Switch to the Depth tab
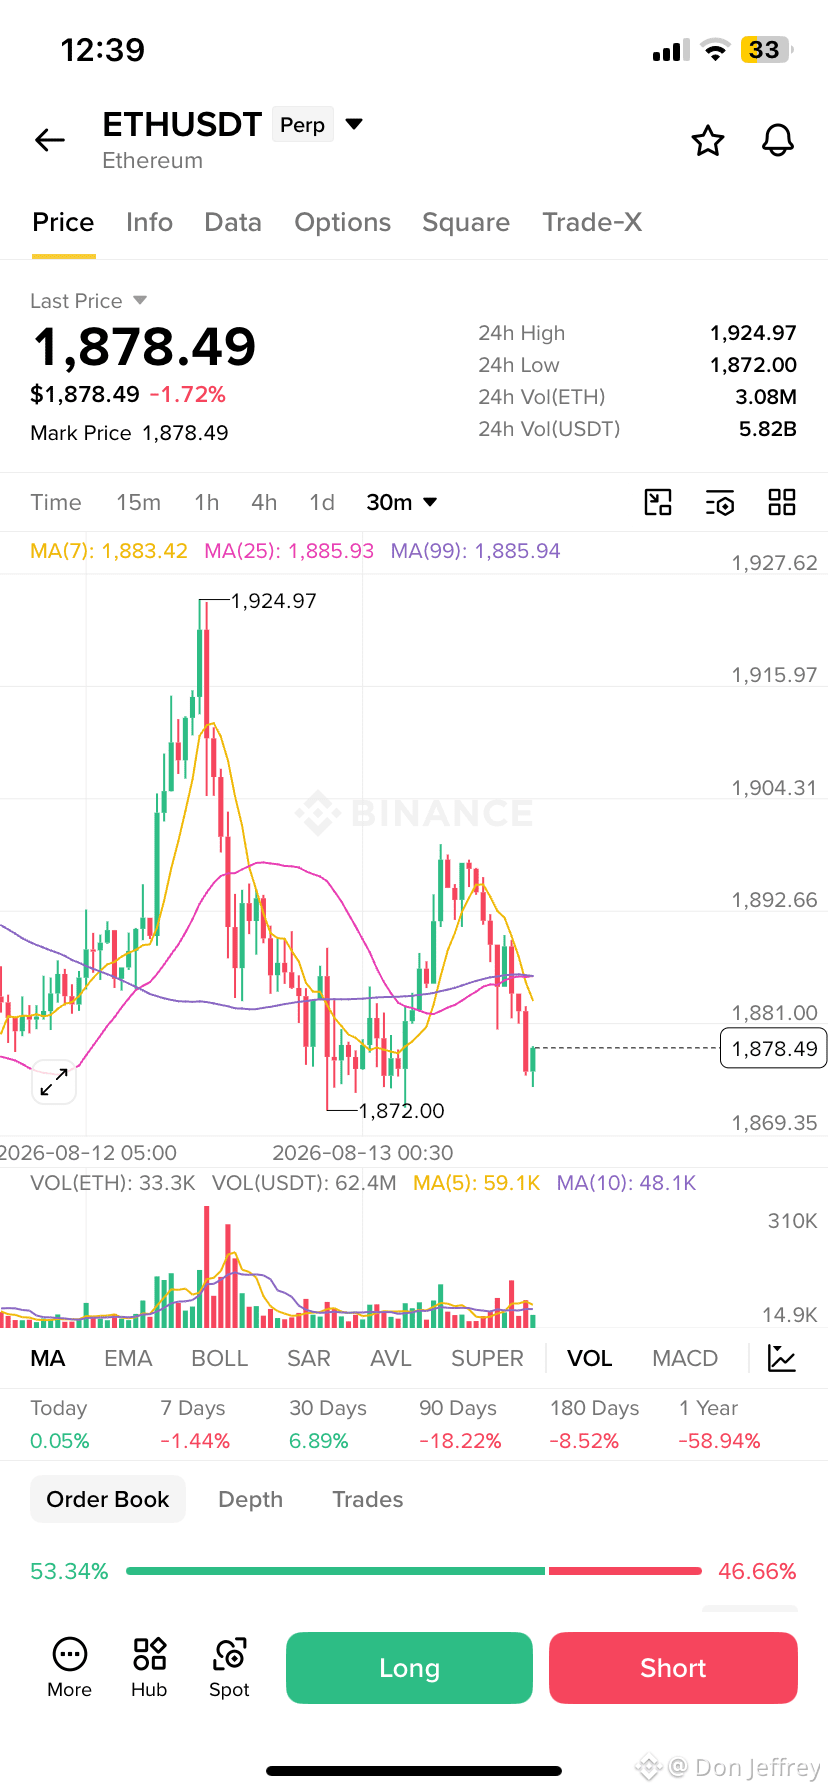The image size is (828, 1792). coord(250,1499)
